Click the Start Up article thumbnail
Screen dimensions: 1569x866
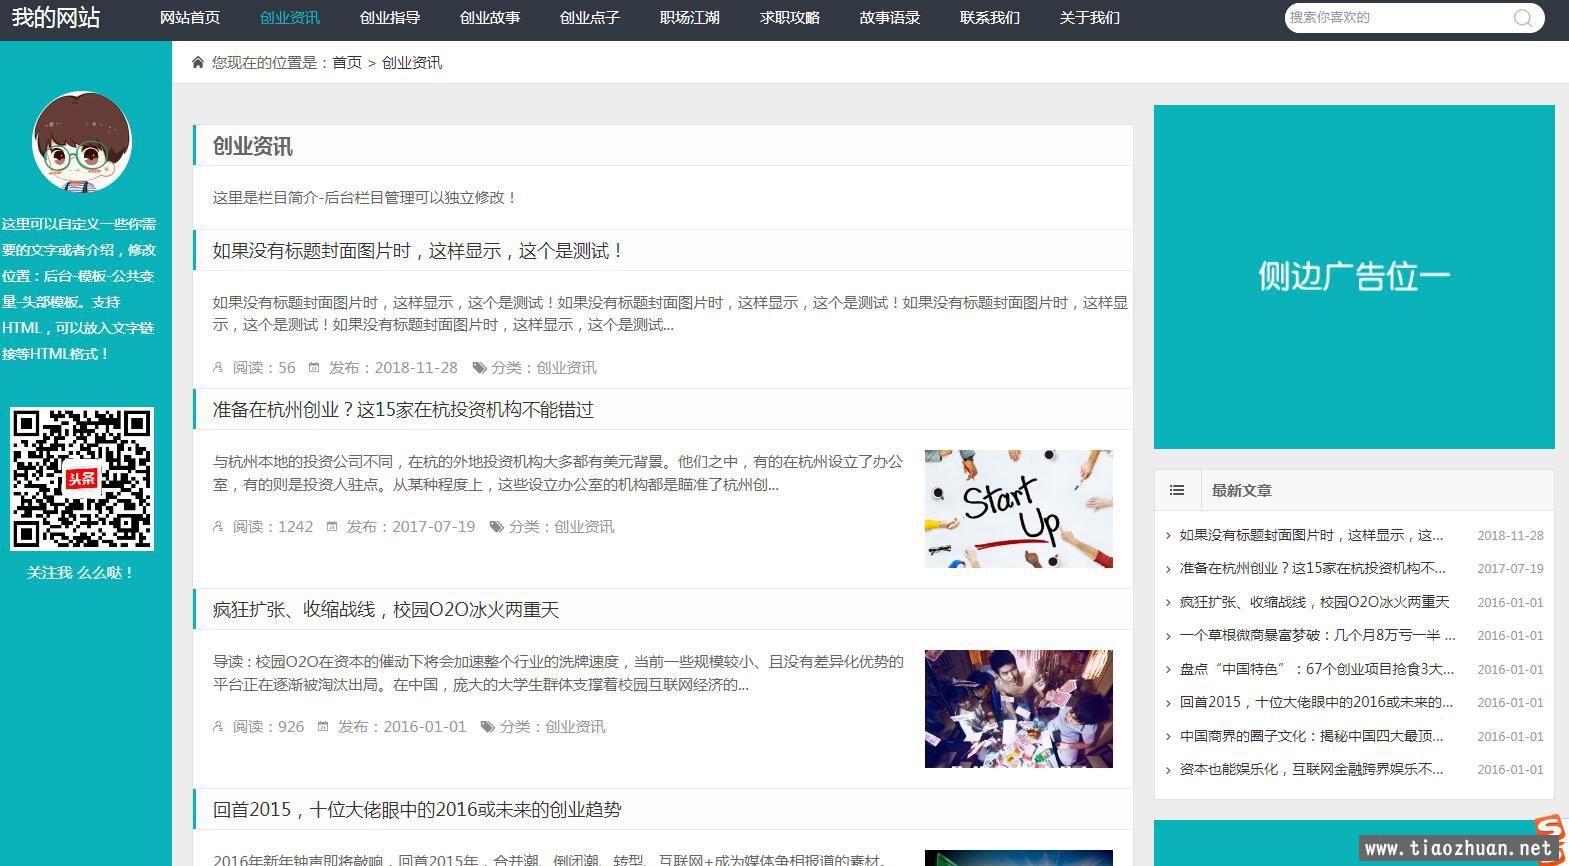1018,509
